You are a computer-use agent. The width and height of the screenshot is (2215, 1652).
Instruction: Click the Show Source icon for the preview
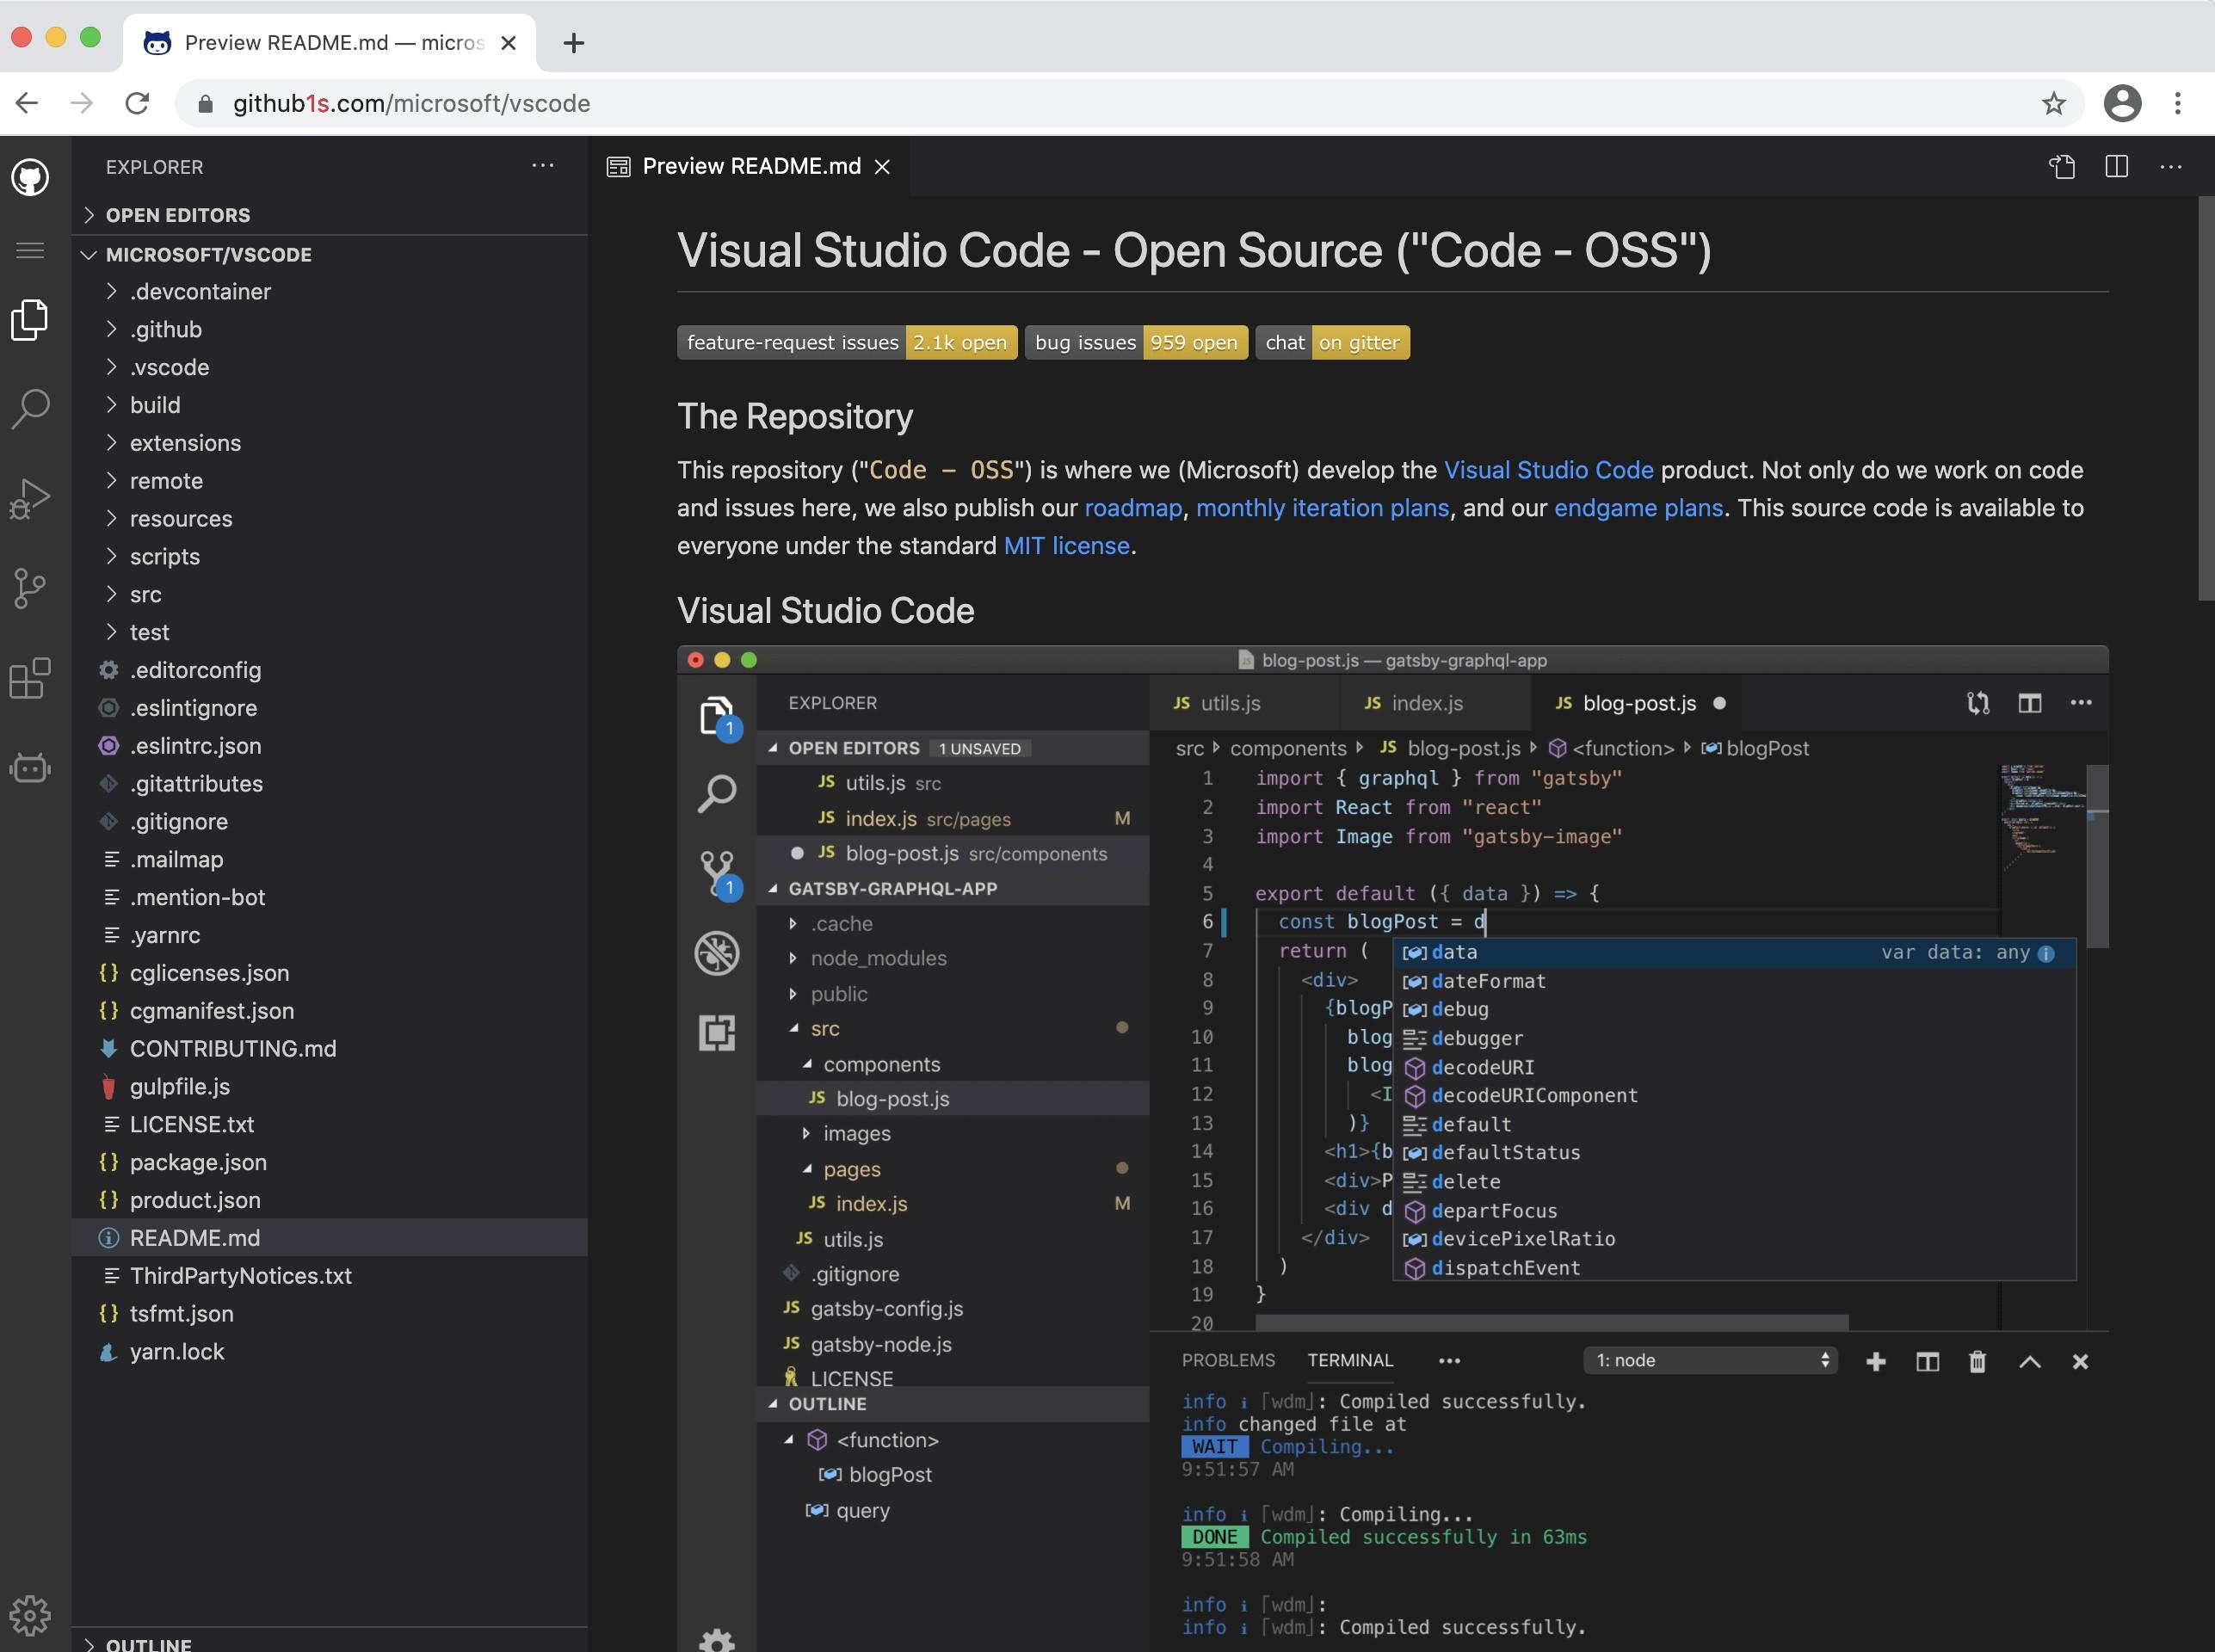tap(2062, 166)
